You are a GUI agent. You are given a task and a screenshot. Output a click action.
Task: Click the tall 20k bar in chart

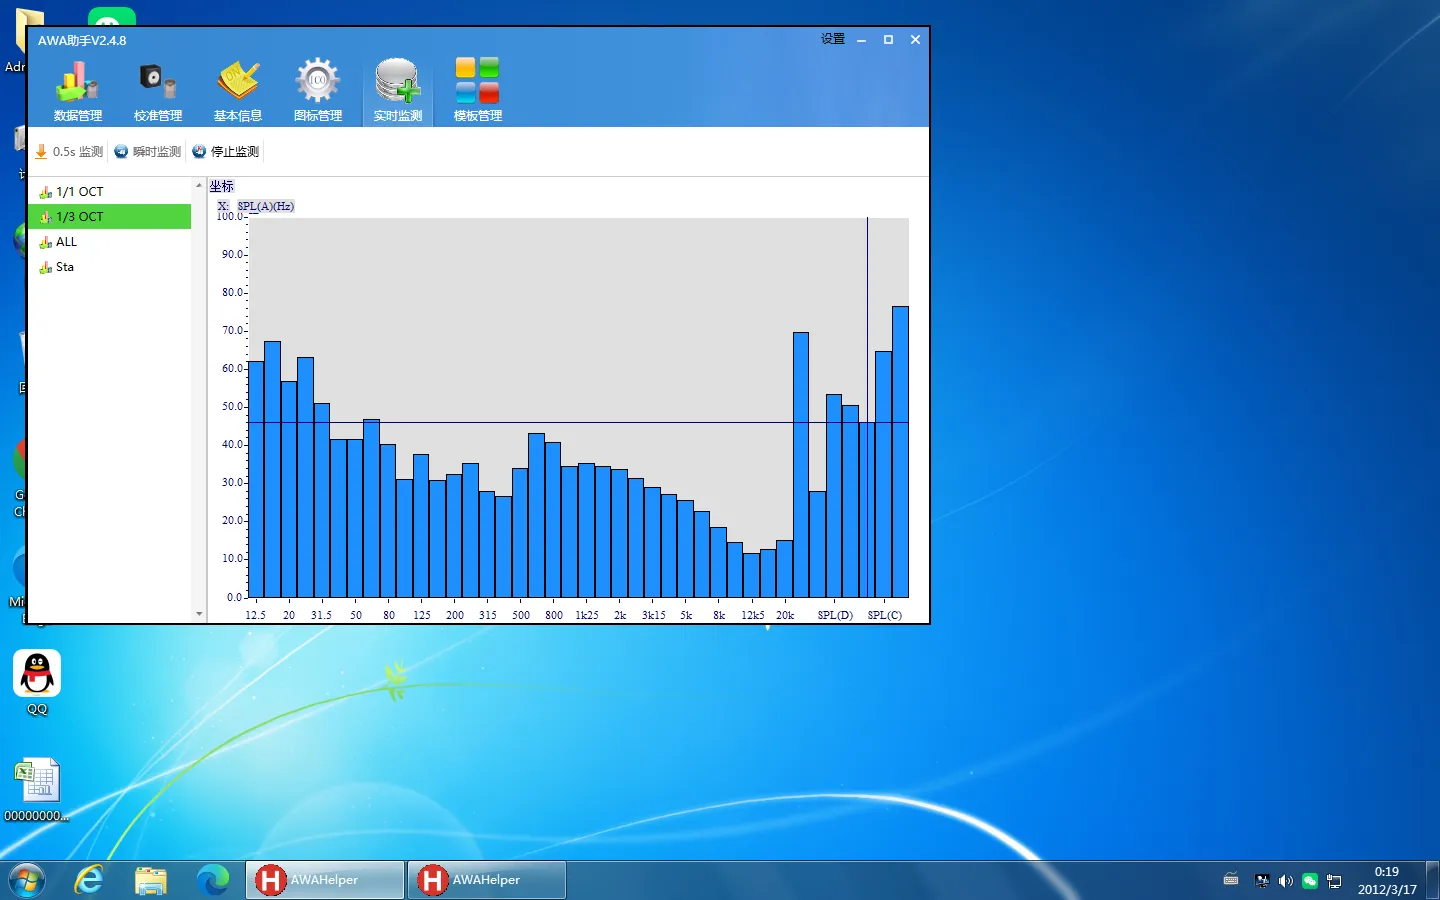pos(801,465)
